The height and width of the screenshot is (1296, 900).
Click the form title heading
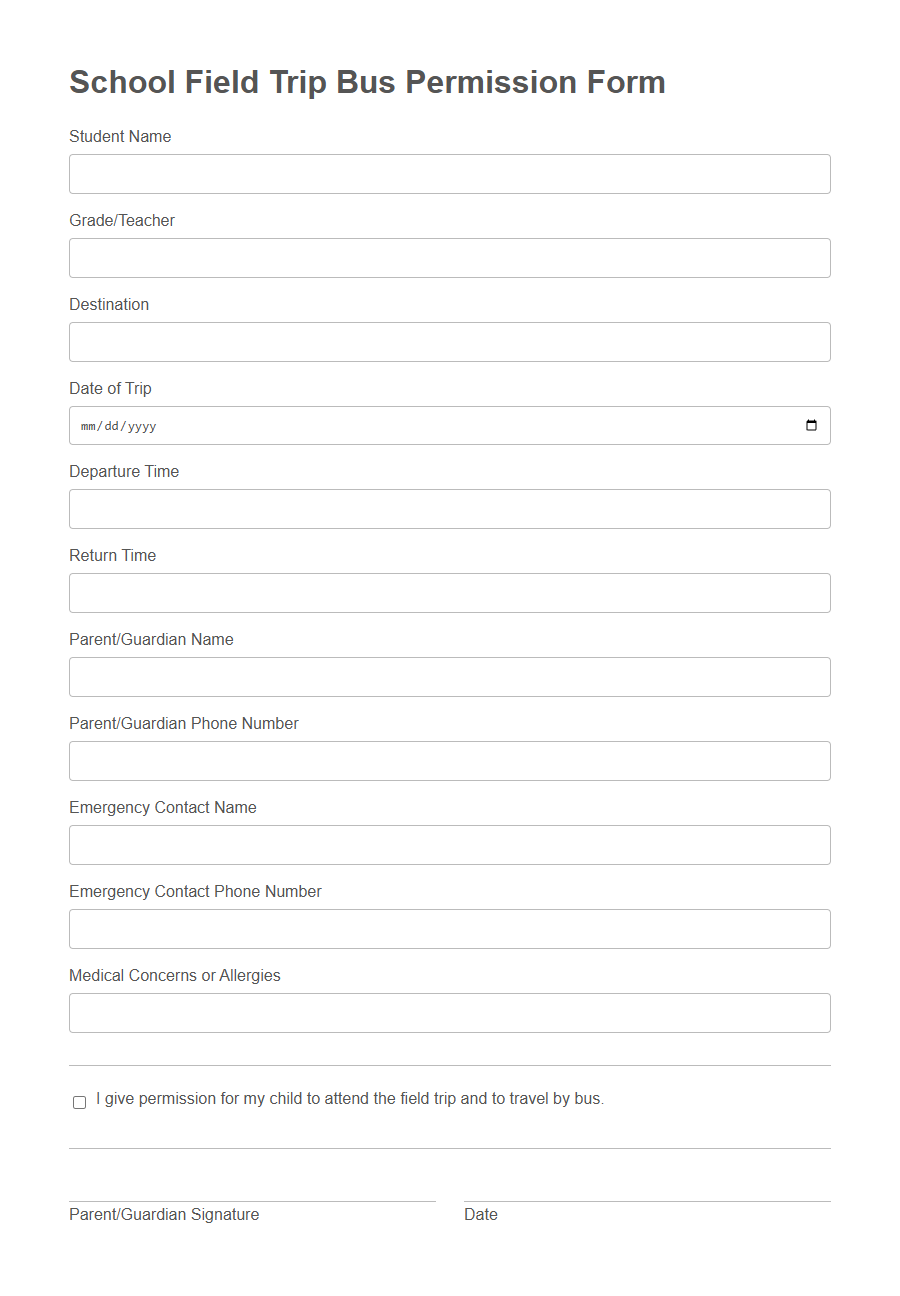point(366,82)
